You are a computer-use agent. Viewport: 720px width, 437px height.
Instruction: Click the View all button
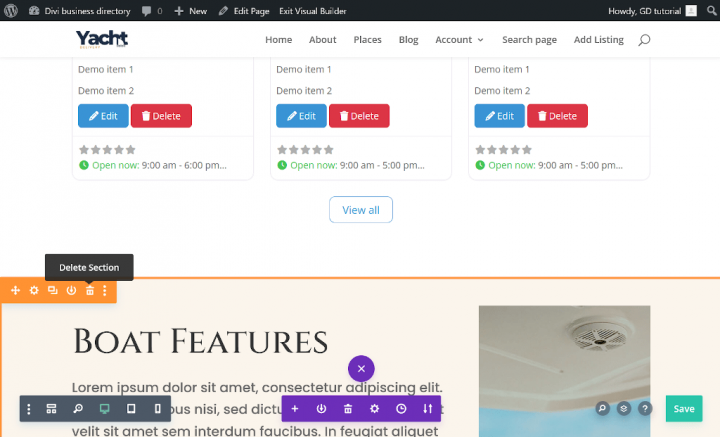tap(360, 210)
